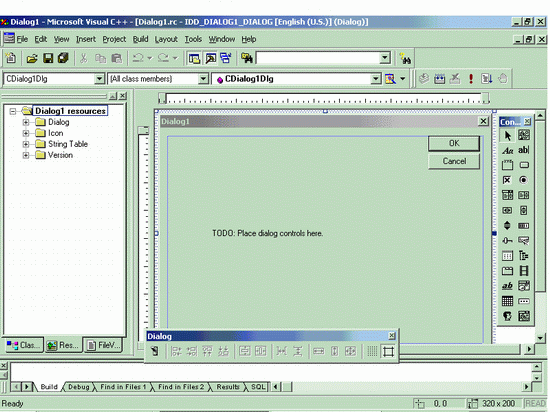The height and width of the screenshot is (412, 550).
Task: Click the Test dialog icon in Dialog toolbar
Action: point(155,351)
